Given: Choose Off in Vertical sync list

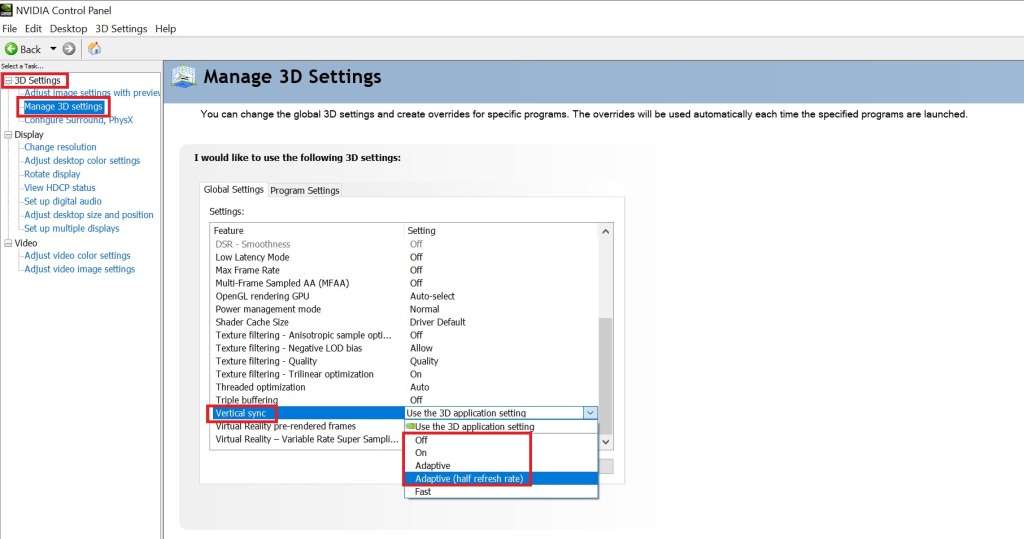Looking at the screenshot, I should [501, 440].
